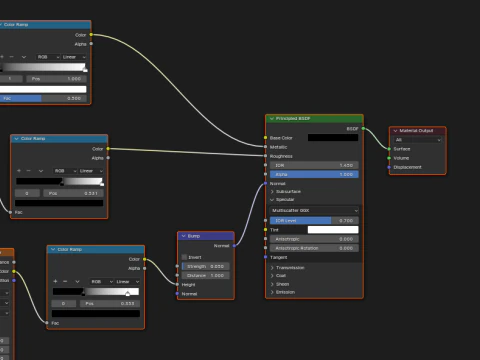Screen dimensions: 480x360
Task: Open the tools chevron in the middle Color Ramp
Action: click(41, 171)
